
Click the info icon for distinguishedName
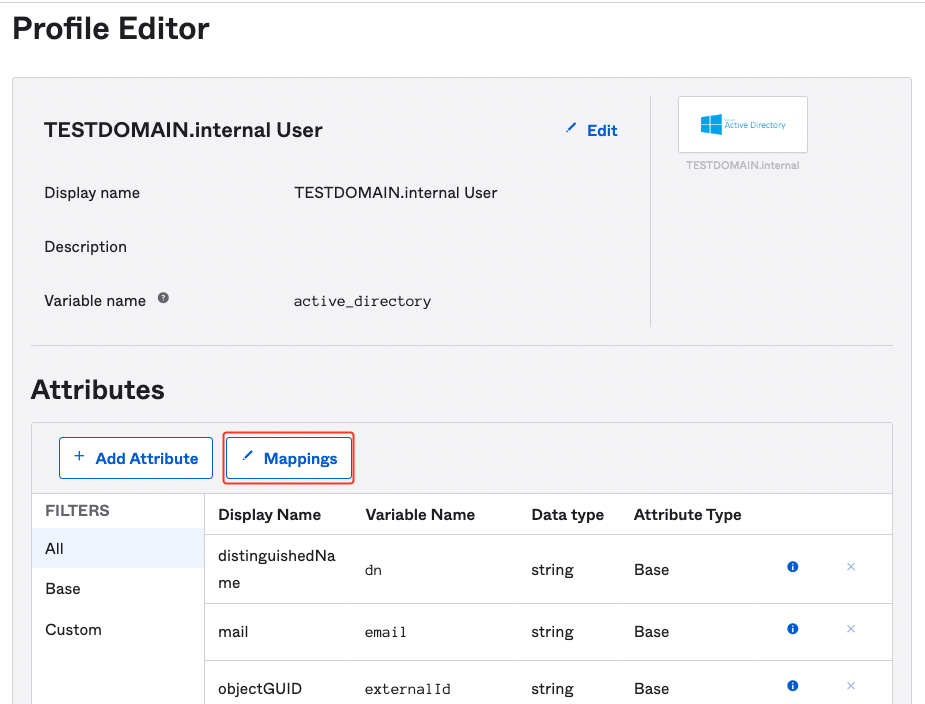(792, 567)
